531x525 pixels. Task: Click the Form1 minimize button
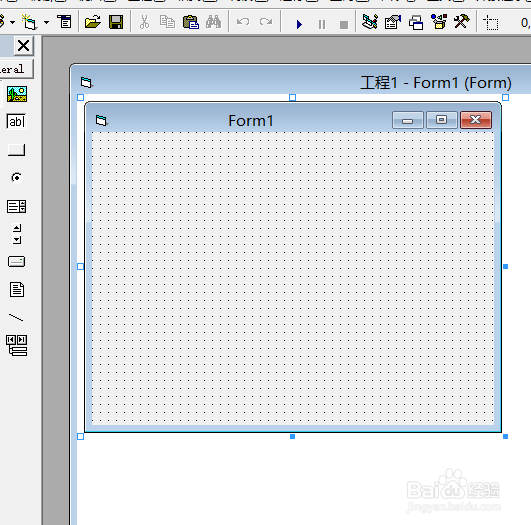tap(408, 120)
